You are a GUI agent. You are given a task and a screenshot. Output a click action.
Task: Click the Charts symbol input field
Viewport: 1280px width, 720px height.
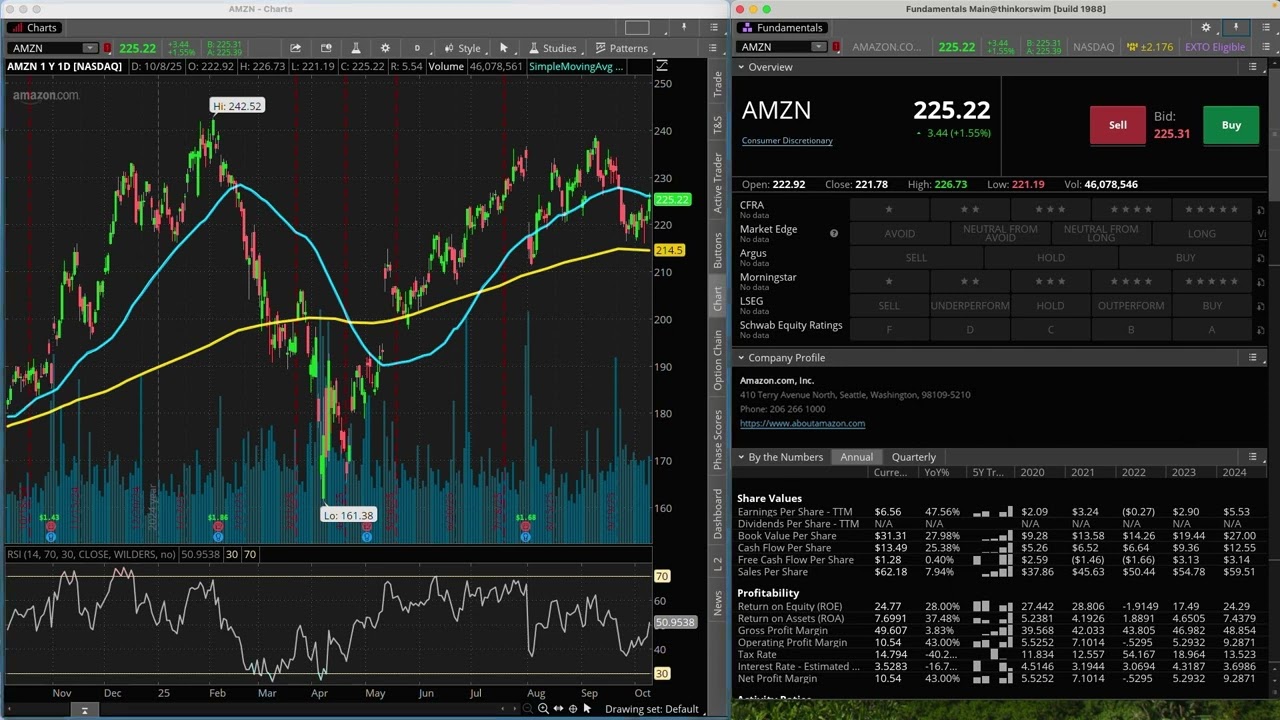[x=46, y=48]
